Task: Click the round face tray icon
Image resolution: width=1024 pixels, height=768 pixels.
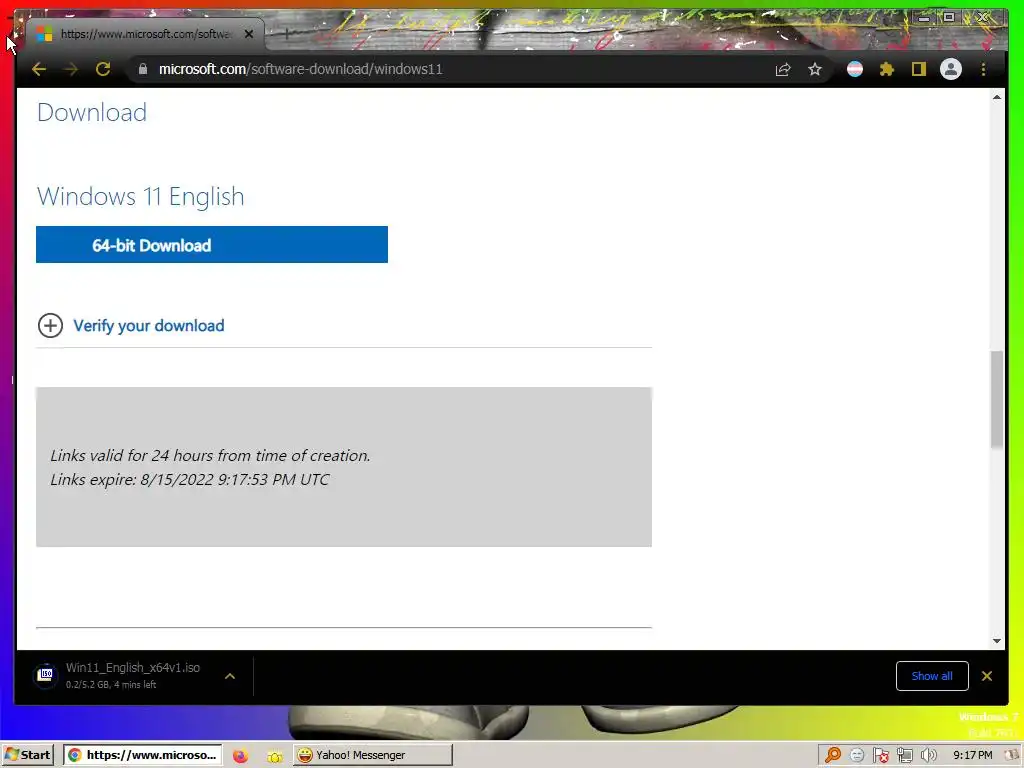Action: coord(857,755)
